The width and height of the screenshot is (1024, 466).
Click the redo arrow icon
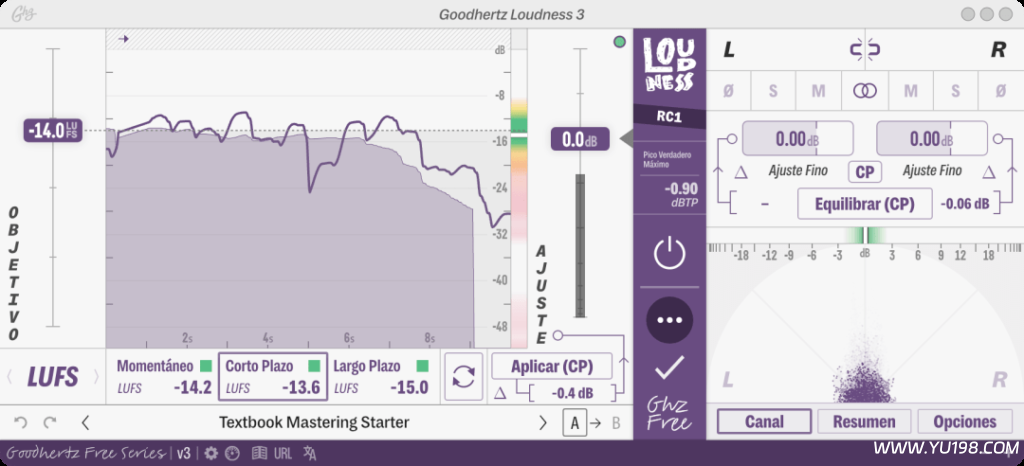[50, 423]
